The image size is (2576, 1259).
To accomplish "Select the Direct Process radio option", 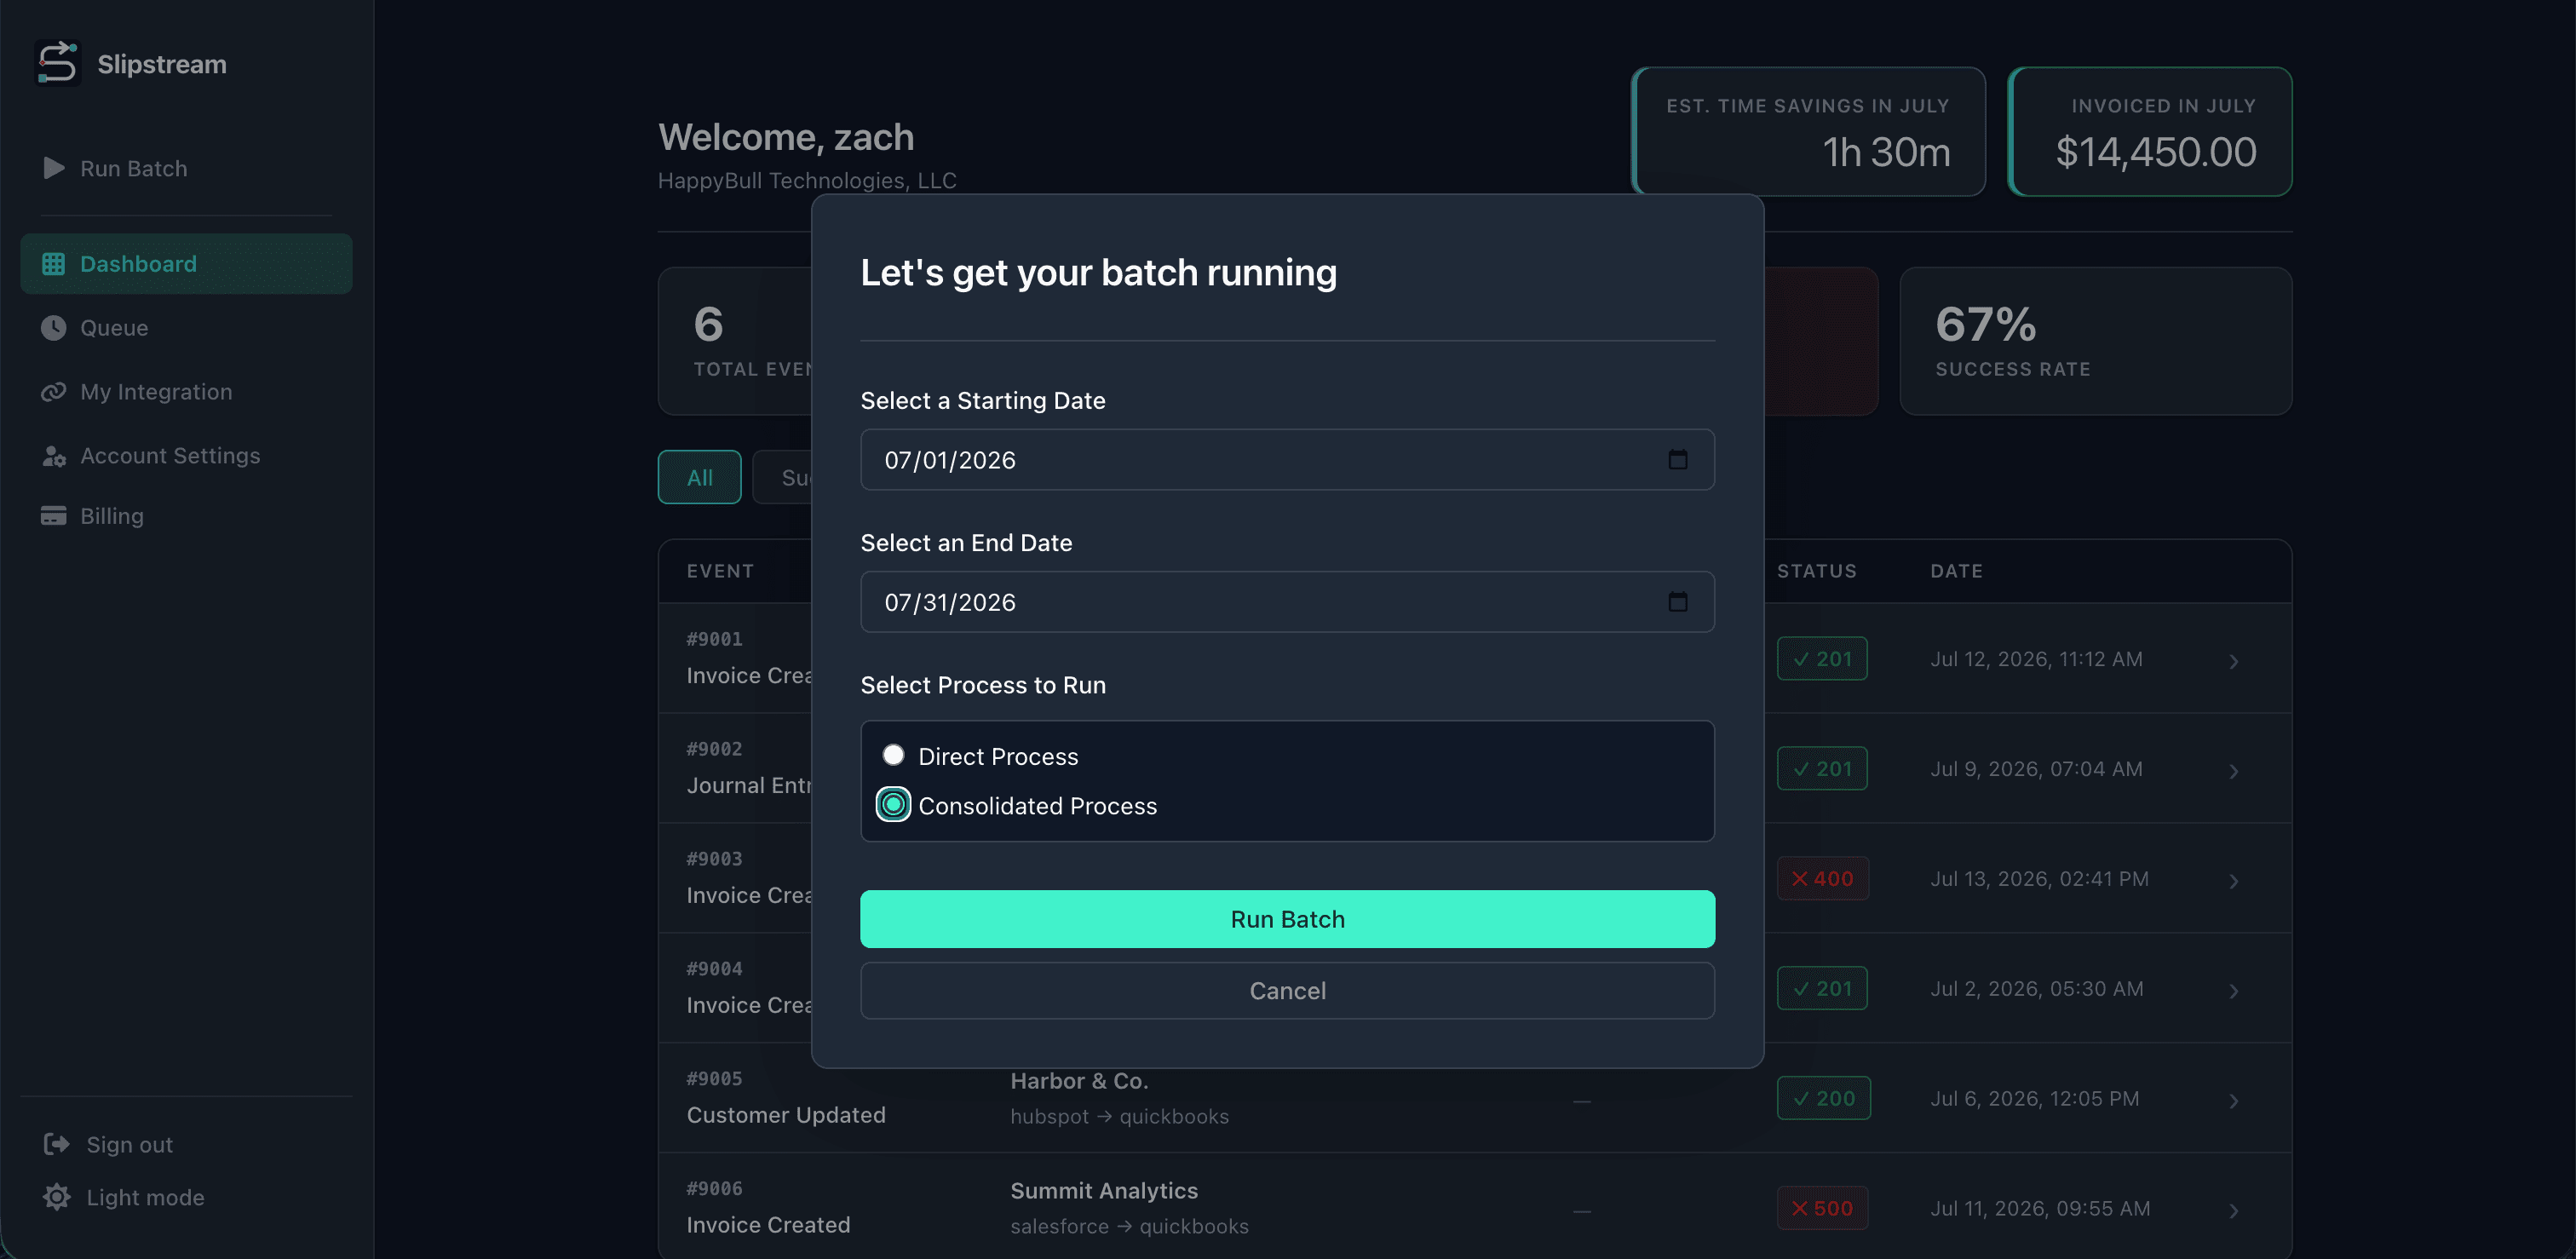I will coord(893,755).
